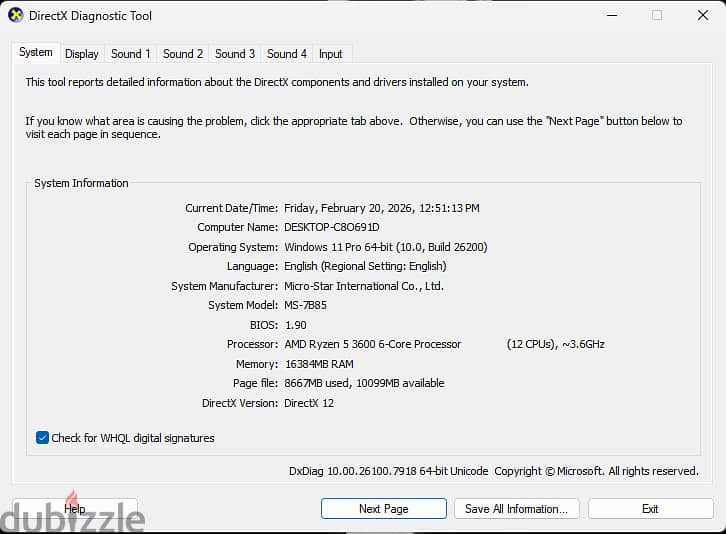Click the Next Page button
This screenshot has width=726, height=534.
click(x=383, y=509)
